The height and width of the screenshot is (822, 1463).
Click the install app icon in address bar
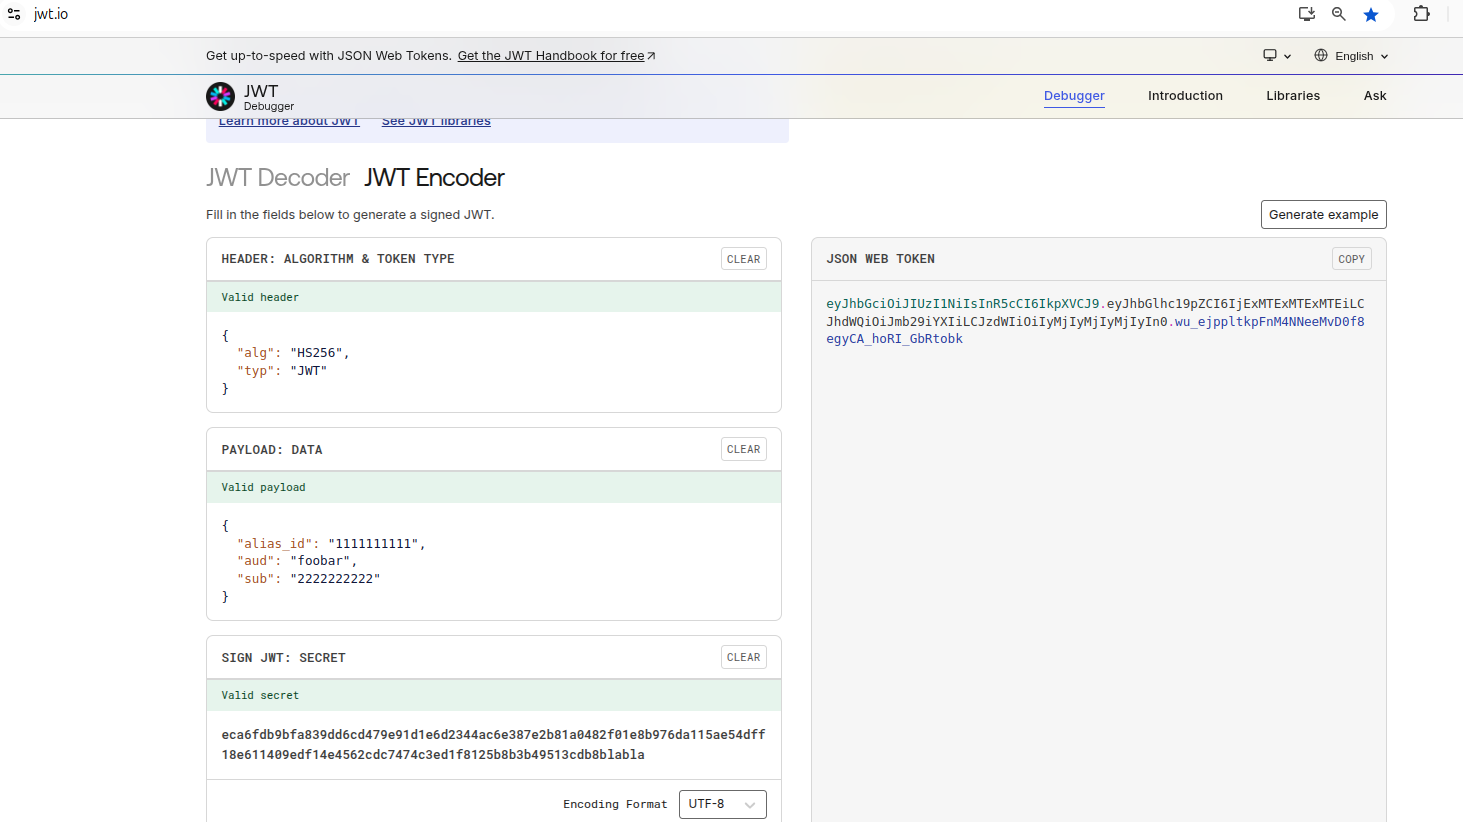[1306, 14]
